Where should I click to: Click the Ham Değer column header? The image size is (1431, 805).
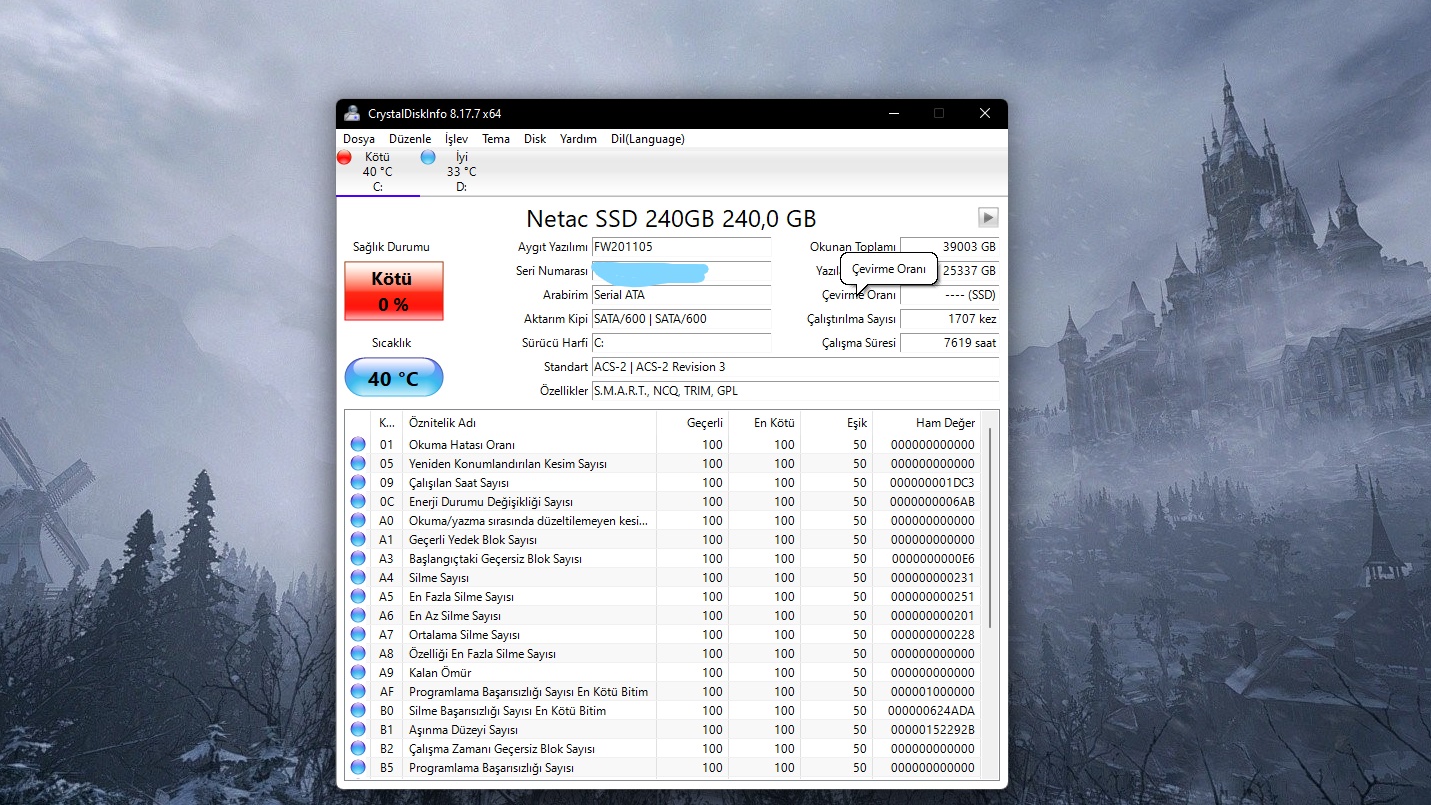(x=927, y=423)
